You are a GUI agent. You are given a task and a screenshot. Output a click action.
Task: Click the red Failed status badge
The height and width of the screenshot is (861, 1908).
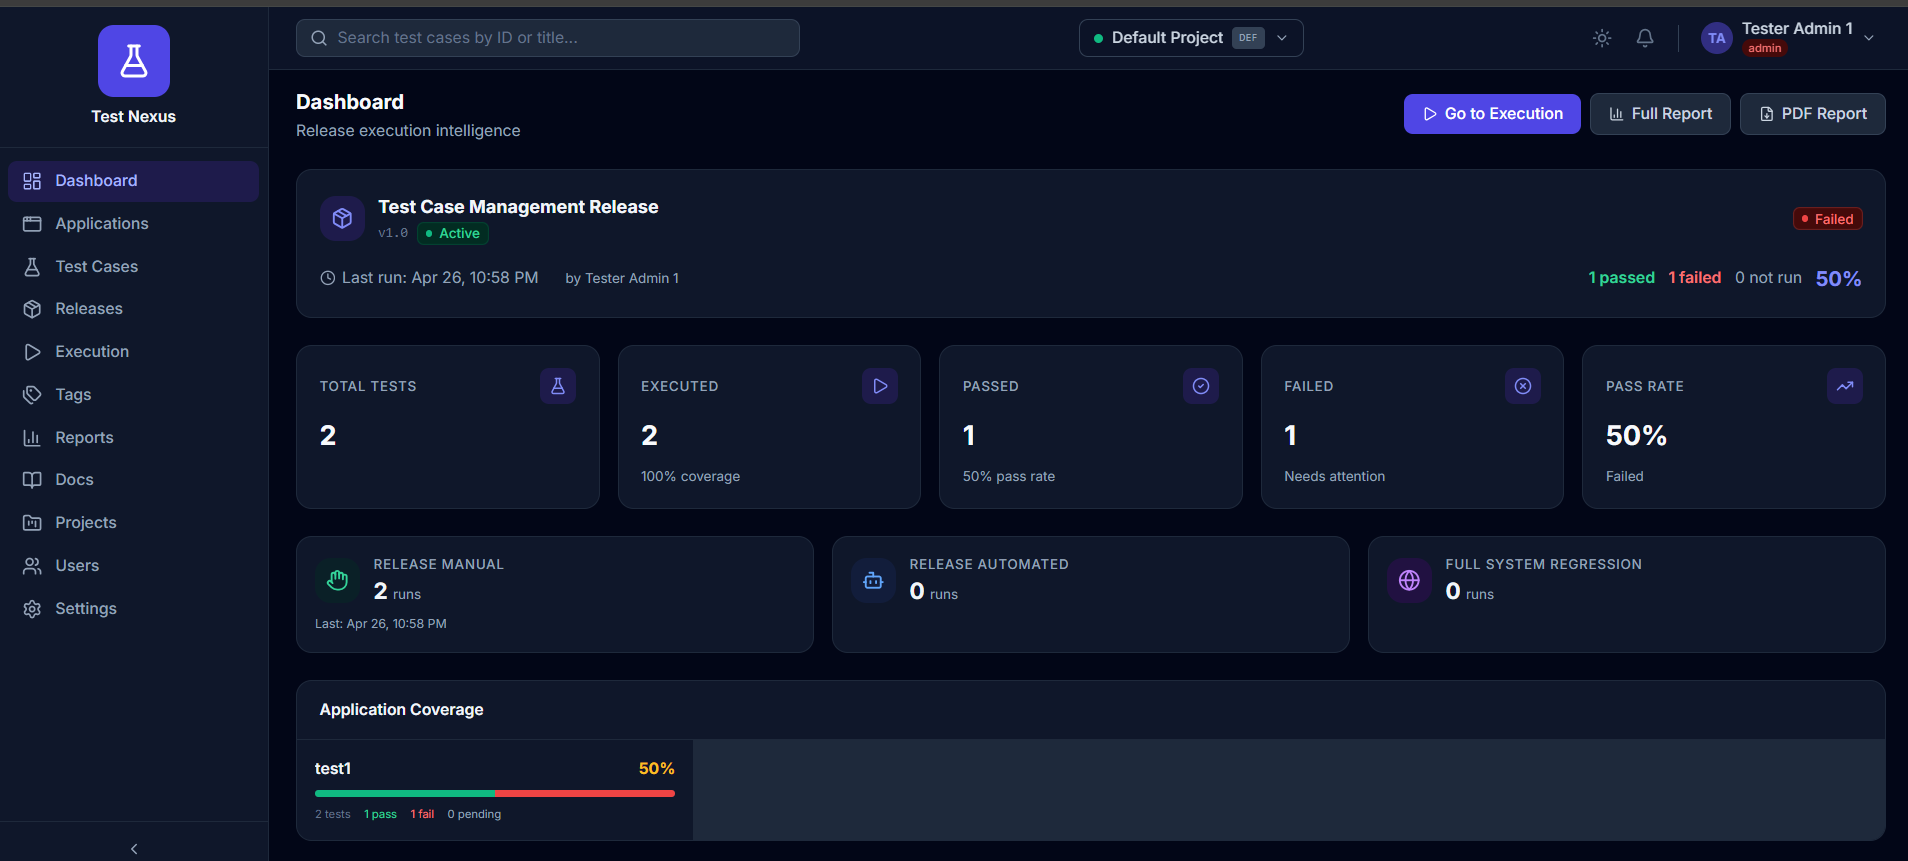1828,219
